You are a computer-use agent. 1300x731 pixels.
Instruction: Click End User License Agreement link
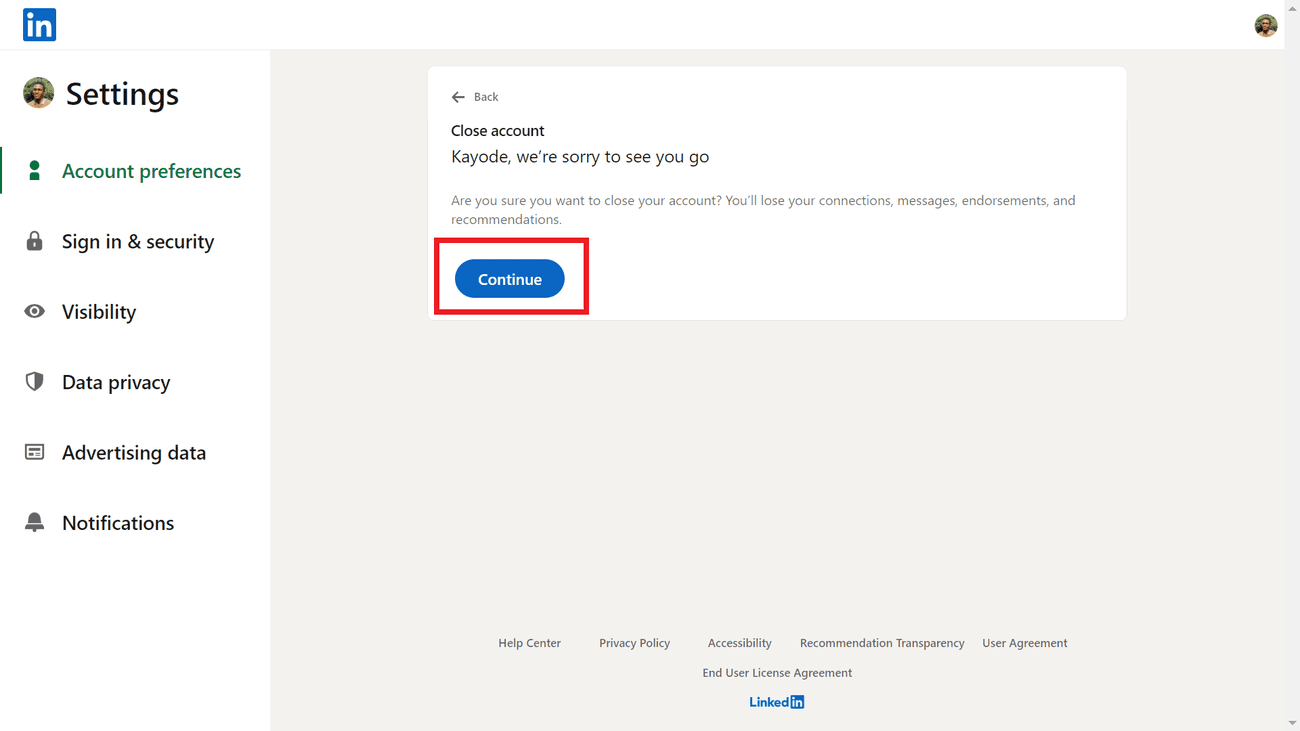point(777,673)
